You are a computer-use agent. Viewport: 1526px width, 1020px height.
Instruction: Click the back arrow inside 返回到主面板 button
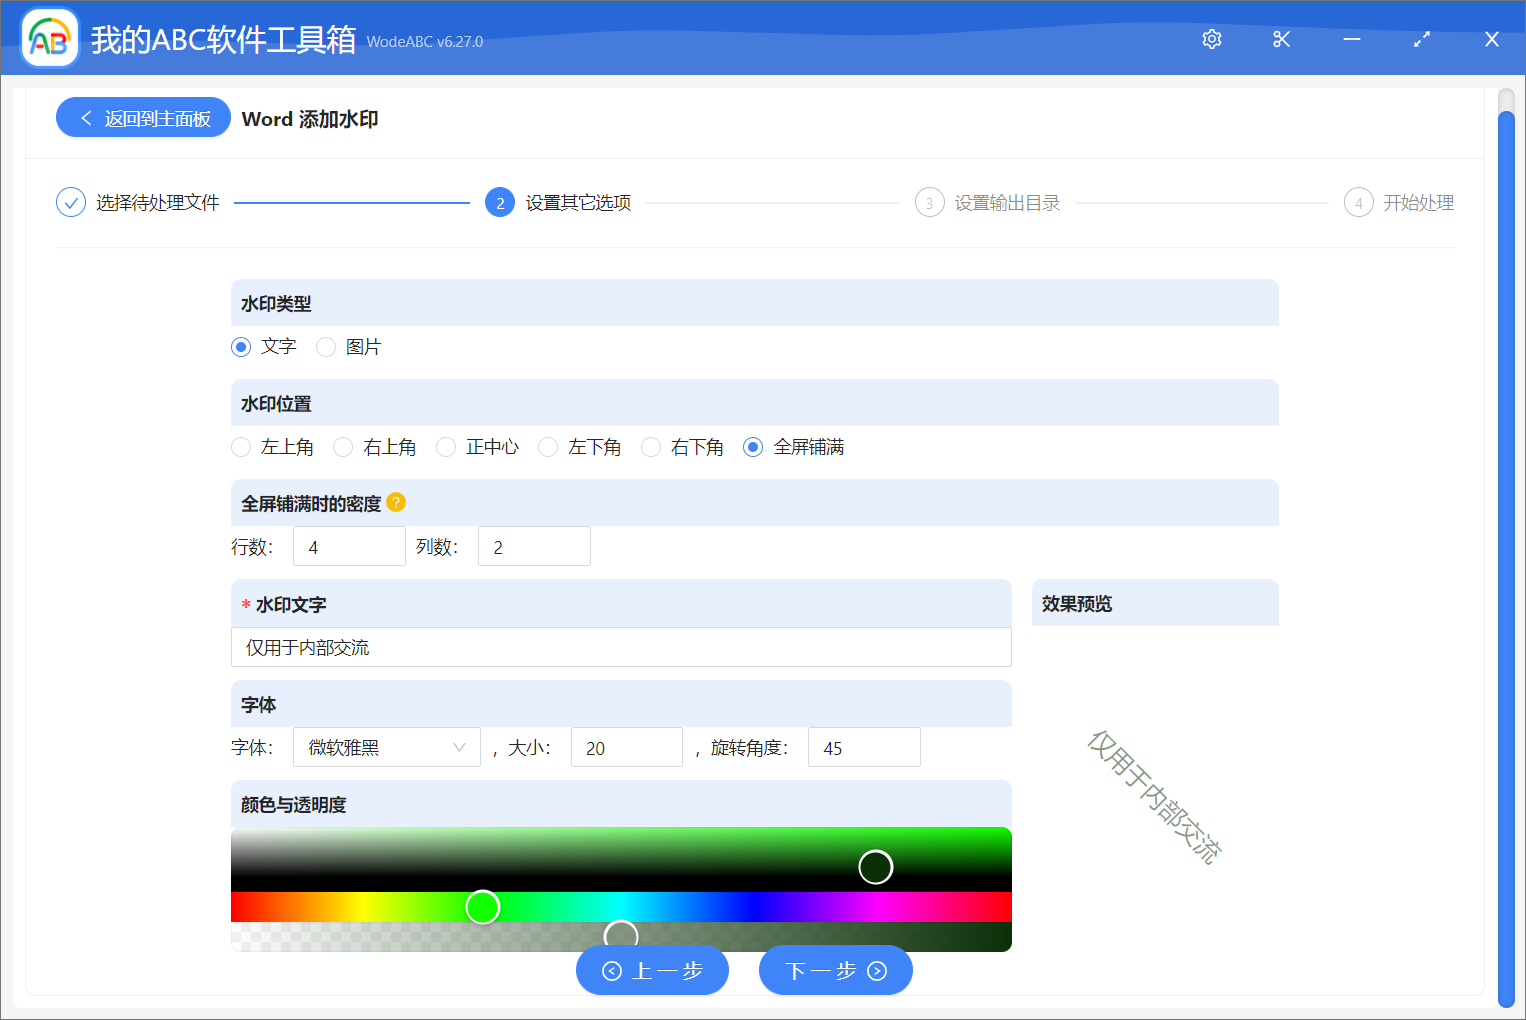pos(84,117)
